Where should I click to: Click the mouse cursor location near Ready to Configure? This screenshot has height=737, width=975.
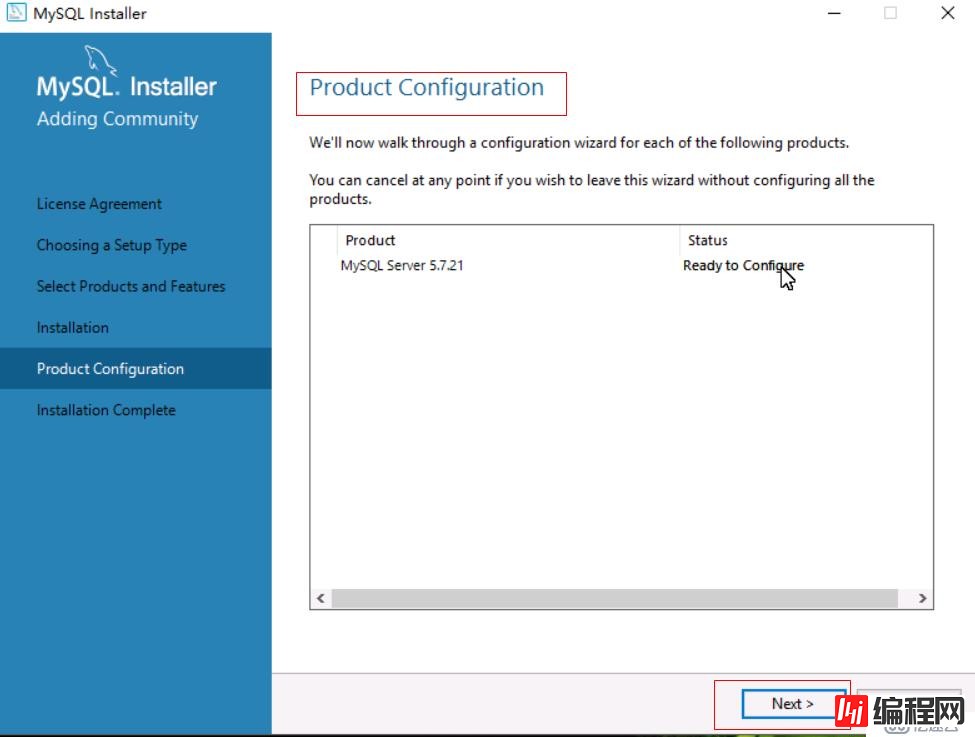[786, 278]
